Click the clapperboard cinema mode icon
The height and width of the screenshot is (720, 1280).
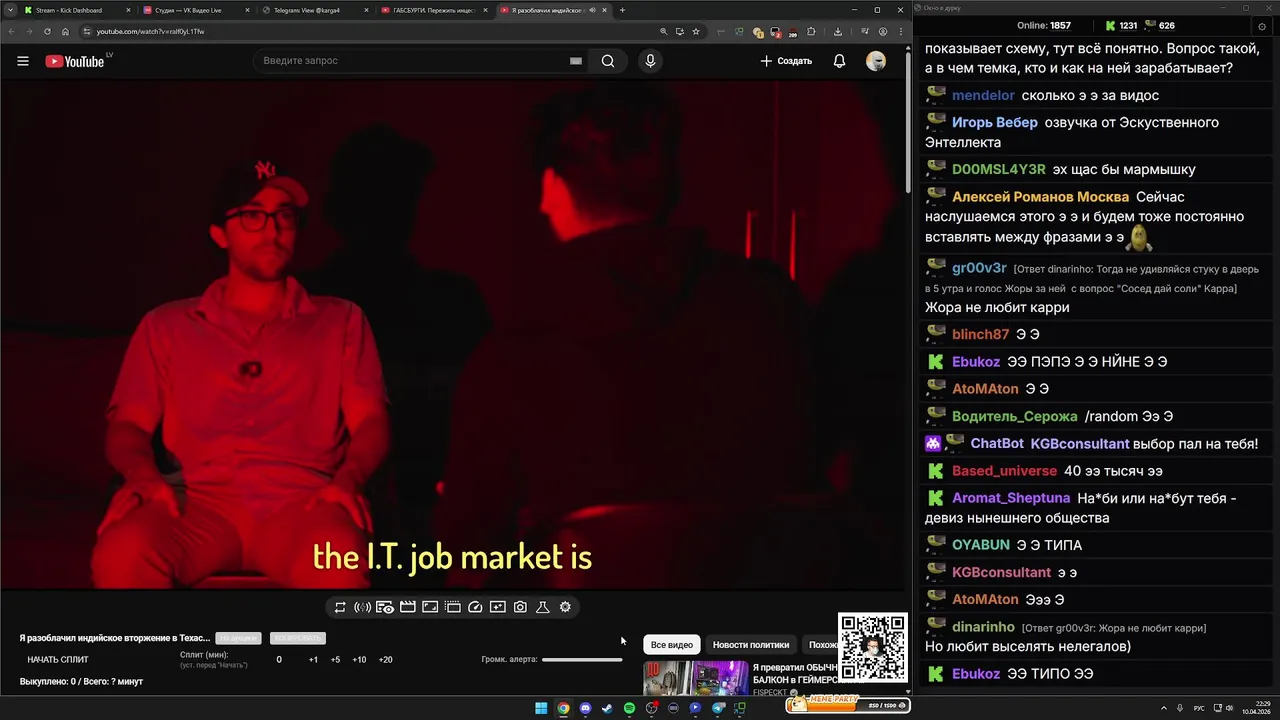pyautogui.click(x=407, y=607)
